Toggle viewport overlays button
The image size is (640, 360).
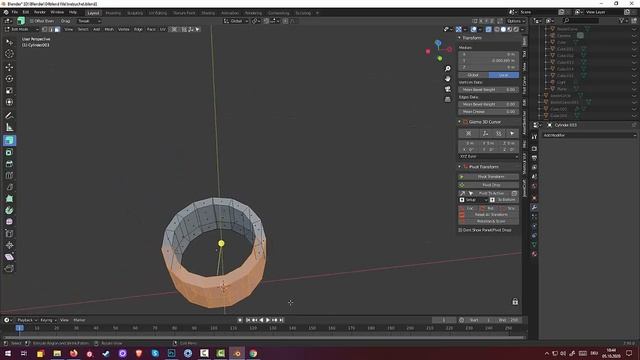(473, 29)
